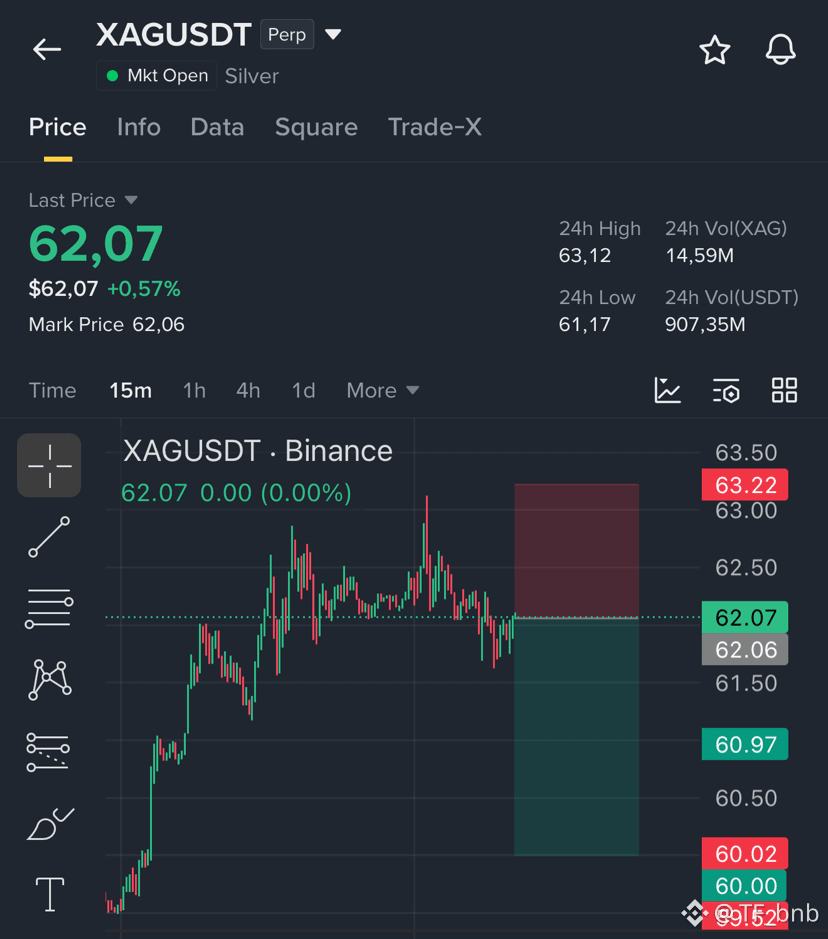Open chart settings icon
The width and height of the screenshot is (828, 939).
(x=726, y=390)
